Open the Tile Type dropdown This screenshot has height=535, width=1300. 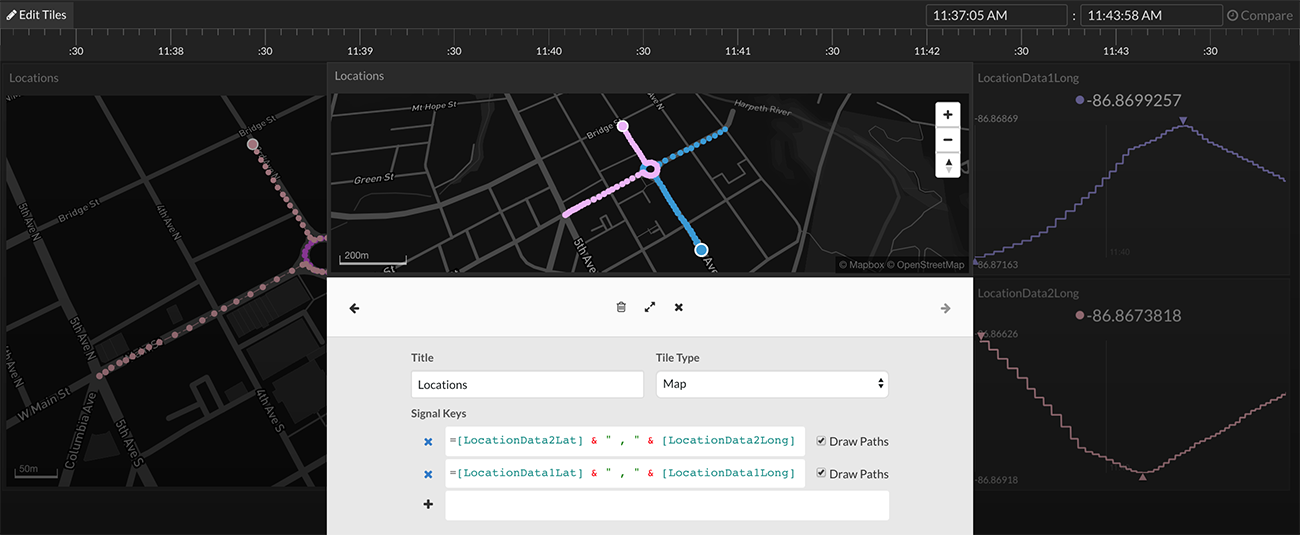click(771, 384)
